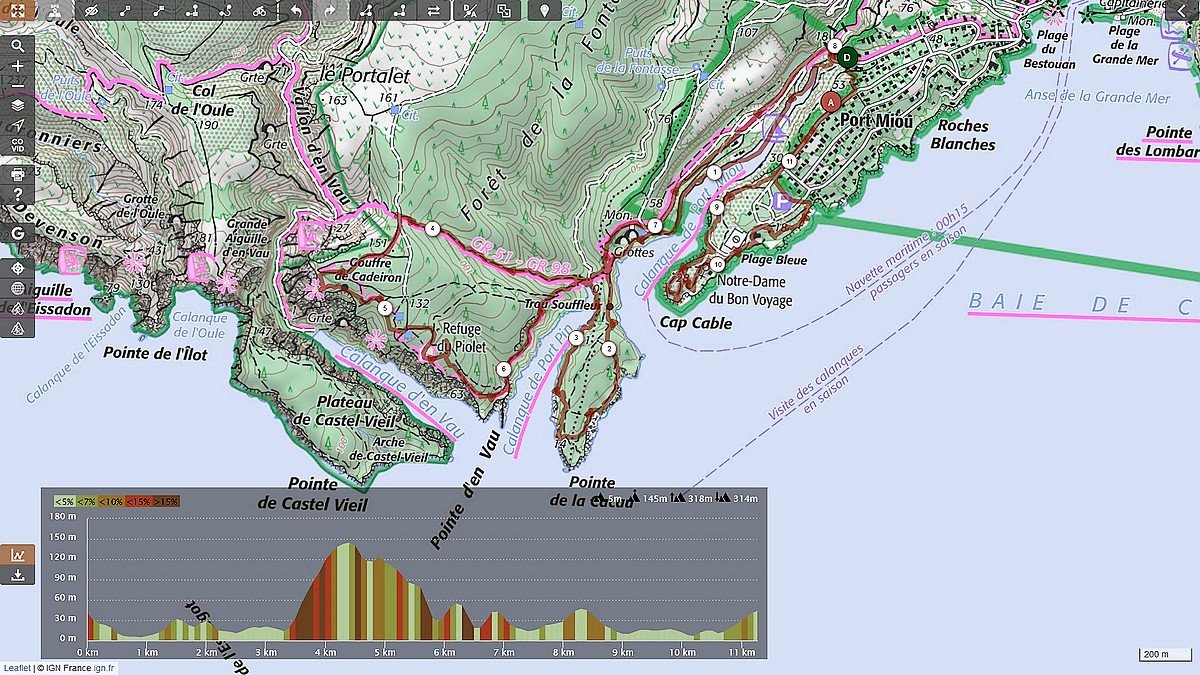
Task: Select the route-following bicycle tool
Action: [x=260, y=10]
